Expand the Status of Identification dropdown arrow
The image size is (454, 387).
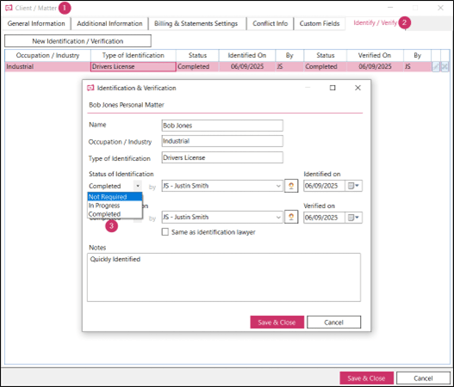[x=138, y=186]
